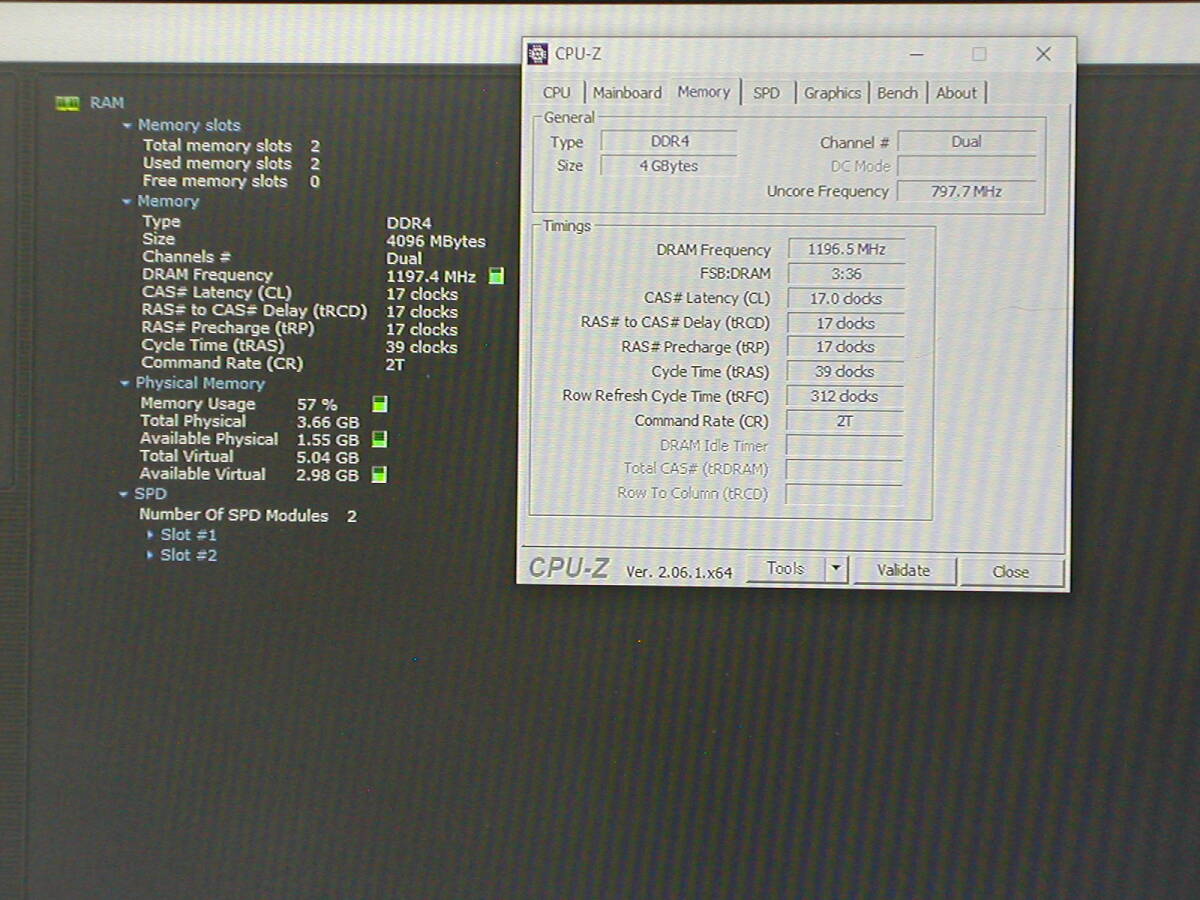
Task: Click the "57 %" memory usage value
Action: pos(317,404)
